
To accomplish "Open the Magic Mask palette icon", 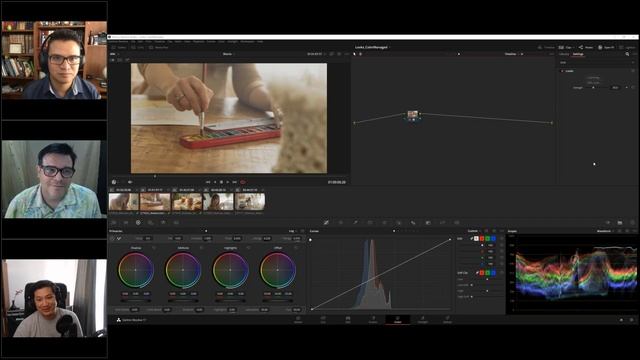I will (x=399, y=222).
